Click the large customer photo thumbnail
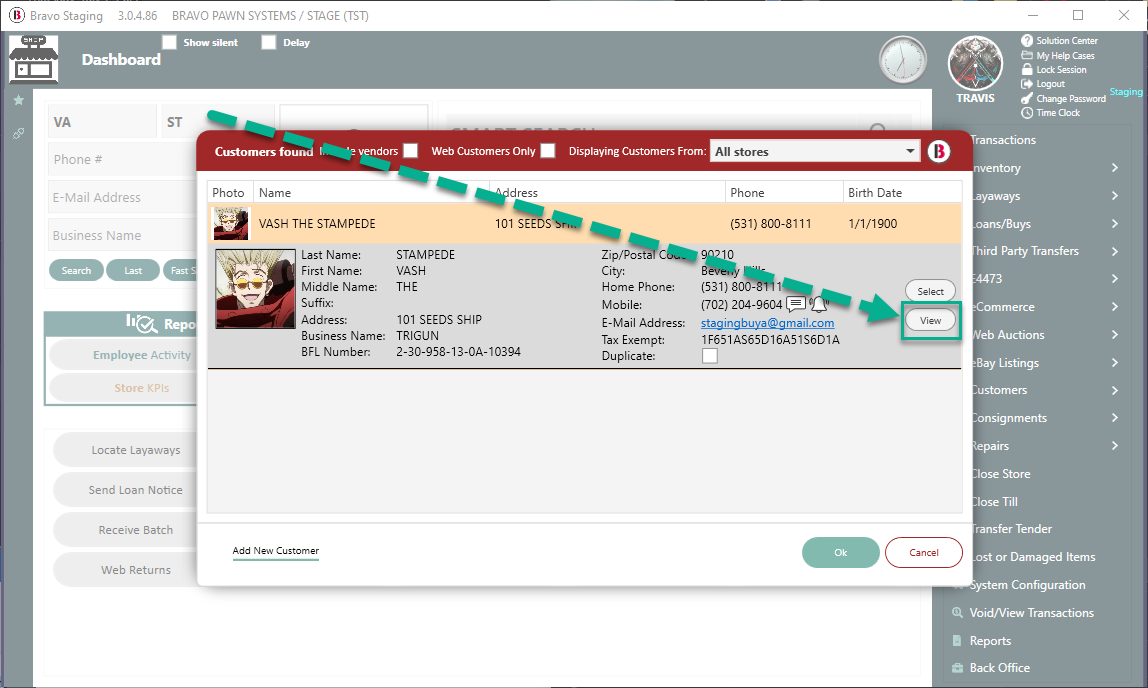Screen dimensions: 1148x688 [x=256, y=289]
